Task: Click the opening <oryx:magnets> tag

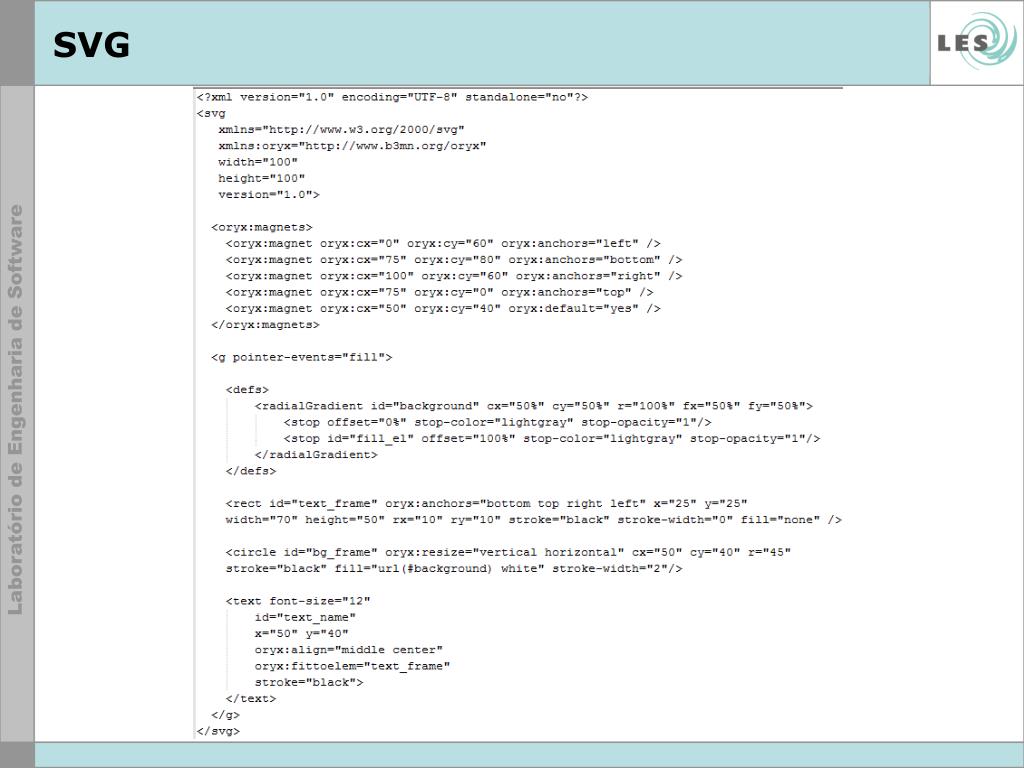Action: [x=261, y=227]
